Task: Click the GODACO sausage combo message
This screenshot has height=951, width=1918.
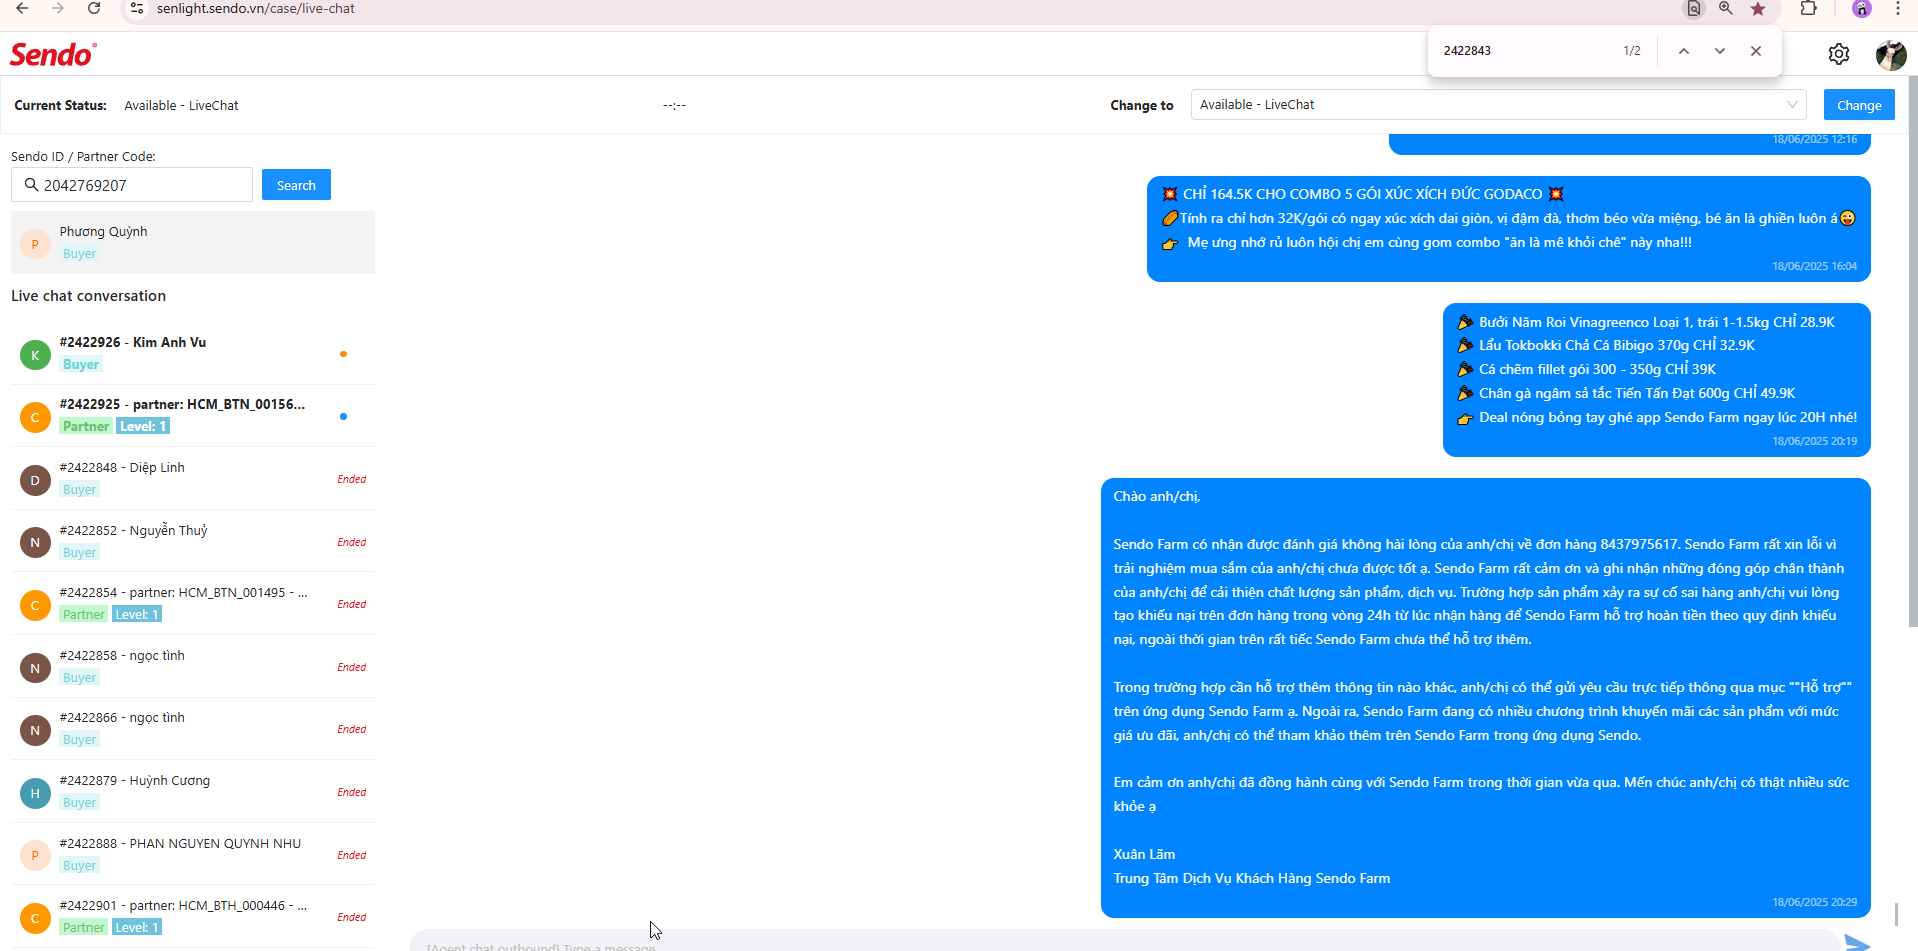Action: [1509, 229]
